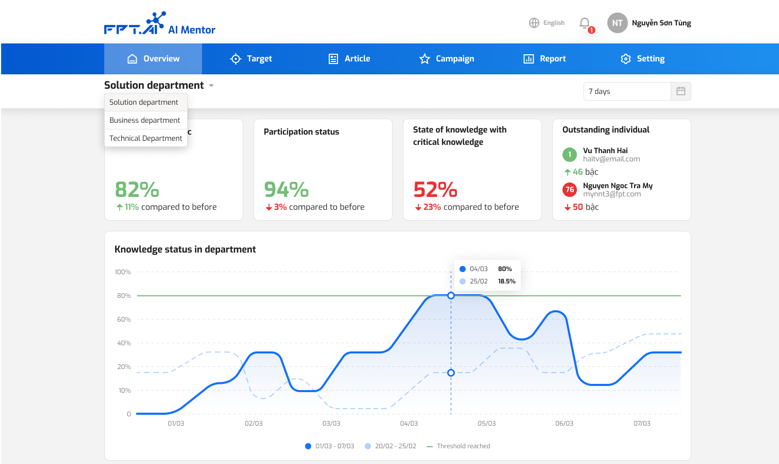Open the notifications bell
779x464 pixels.
click(585, 23)
